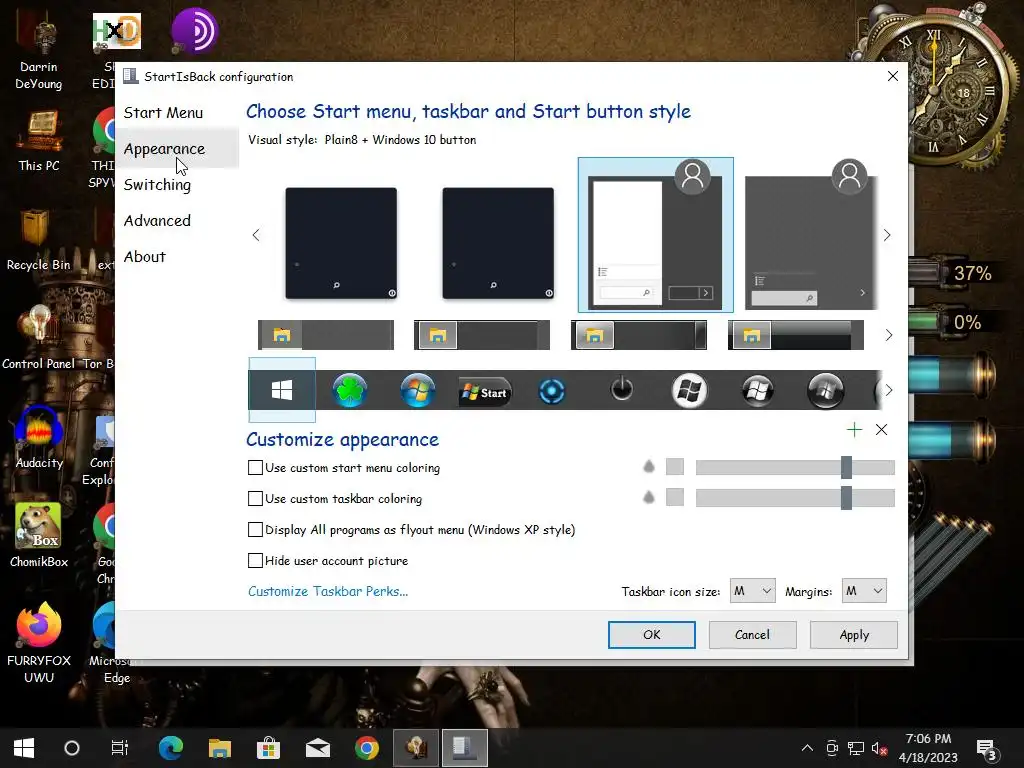Image resolution: width=1024 pixels, height=768 pixels.
Task: Select the first taskbar style thumbnail
Action: pyautogui.click(x=326, y=335)
